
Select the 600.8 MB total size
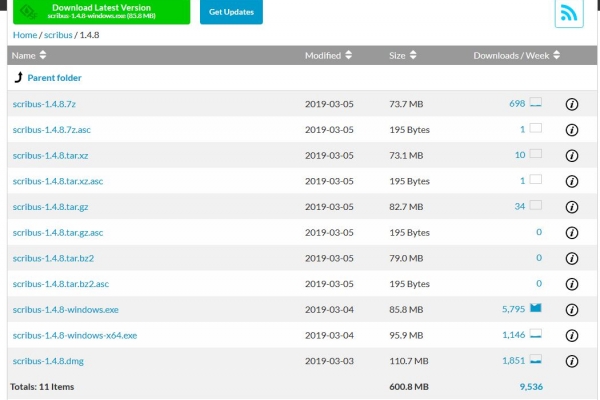pyautogui.click(x=409, y=387)
